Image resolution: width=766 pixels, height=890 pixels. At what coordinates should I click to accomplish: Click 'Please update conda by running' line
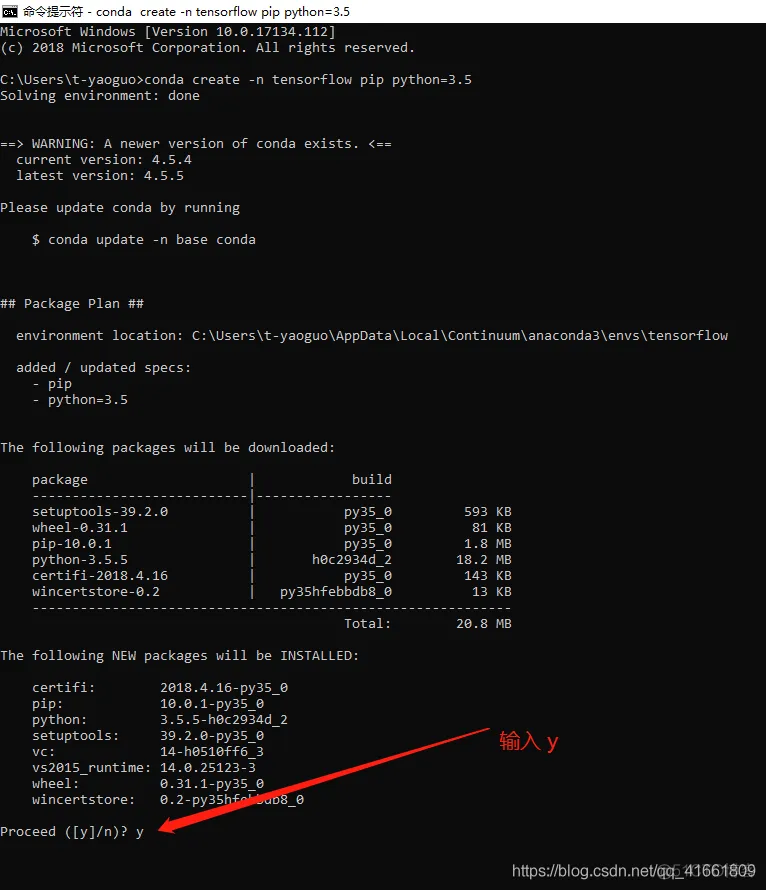click(x=120, y=208)
